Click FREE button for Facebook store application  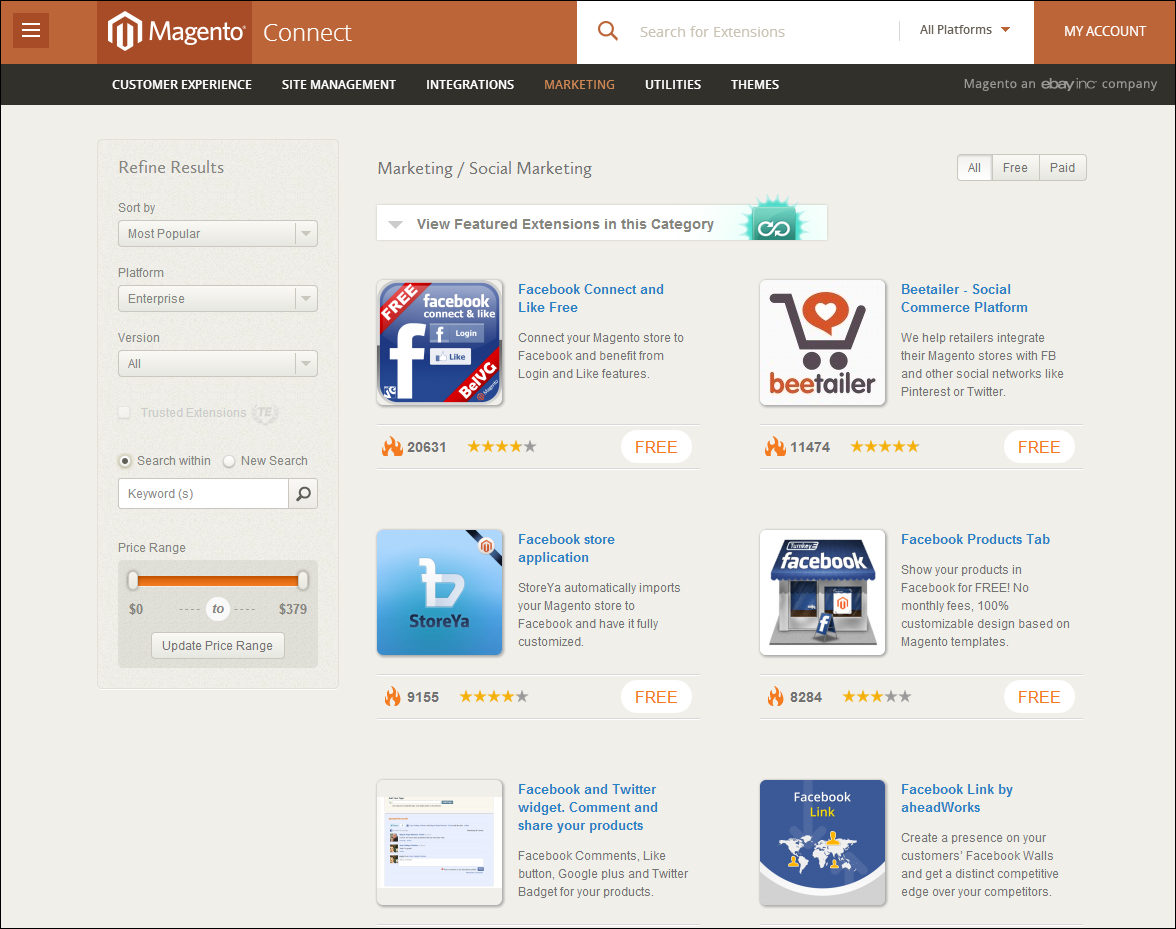656,697
